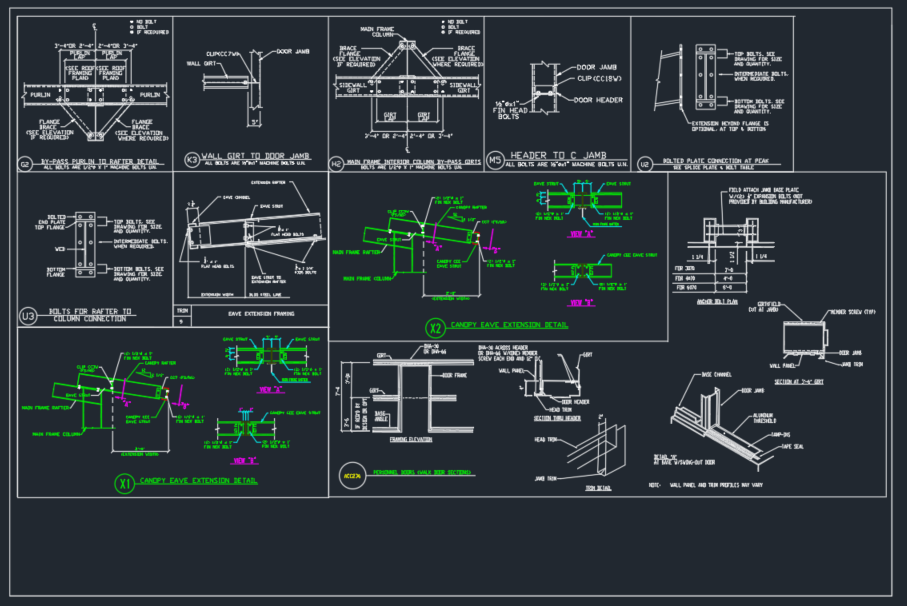Select the "DOOR HEADER" label in section thru header

pyautogui.click(x=576, y=402)
